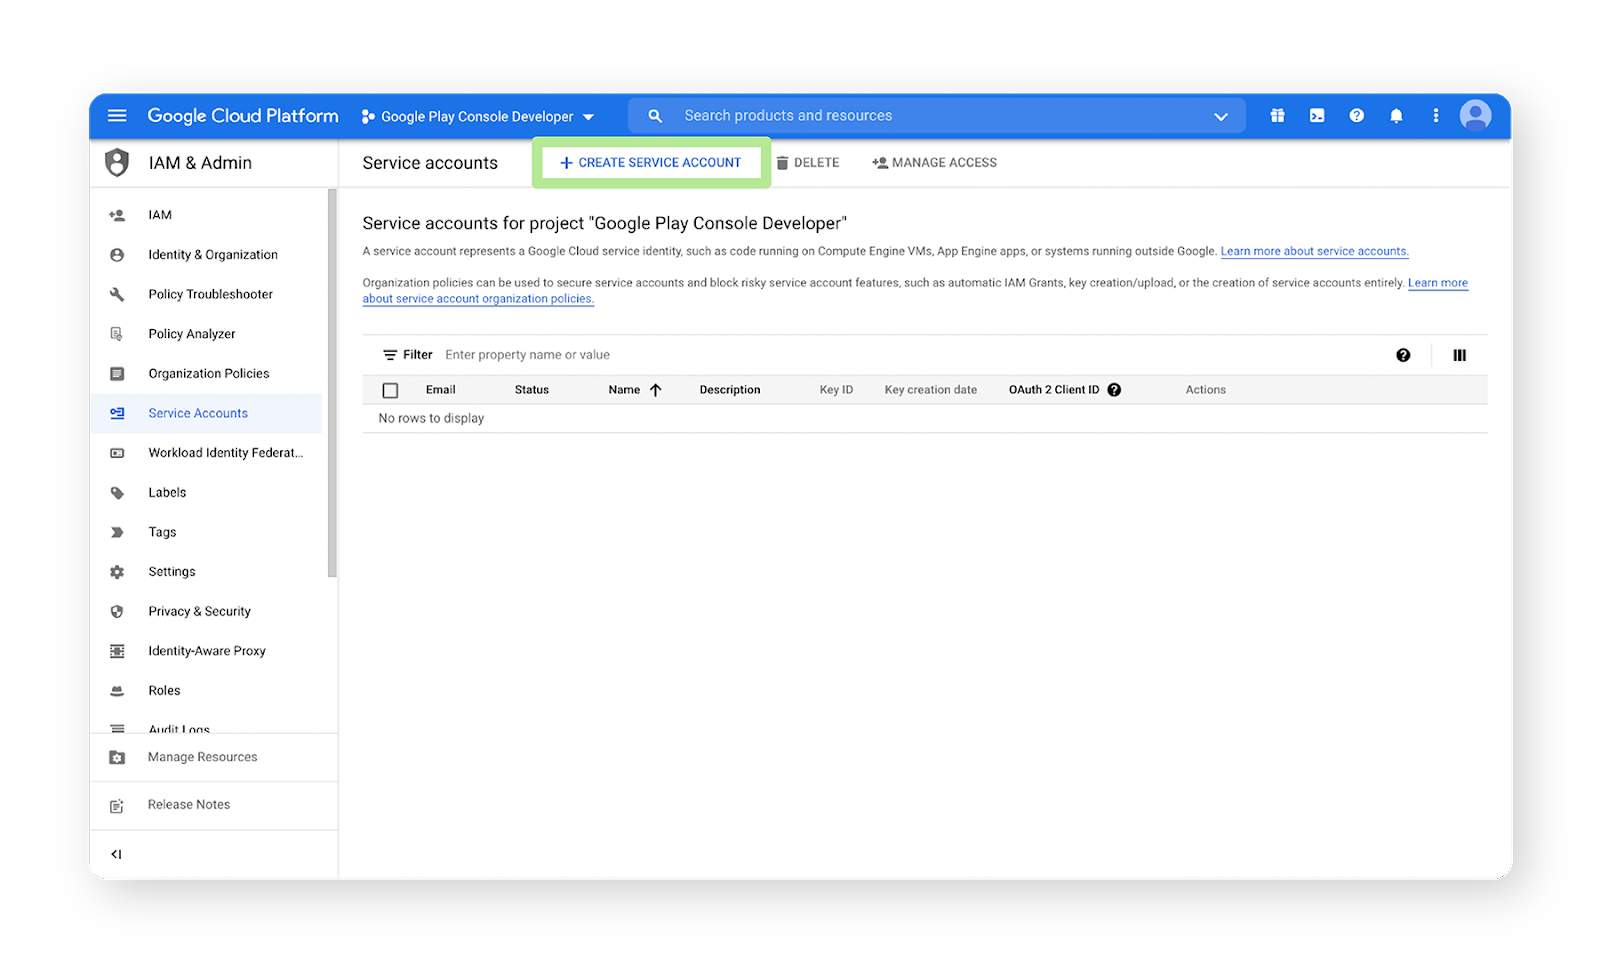1600x972 pixels.
Task: Open the Learn more about service accounts link
Action: (x=1313, y=251)
